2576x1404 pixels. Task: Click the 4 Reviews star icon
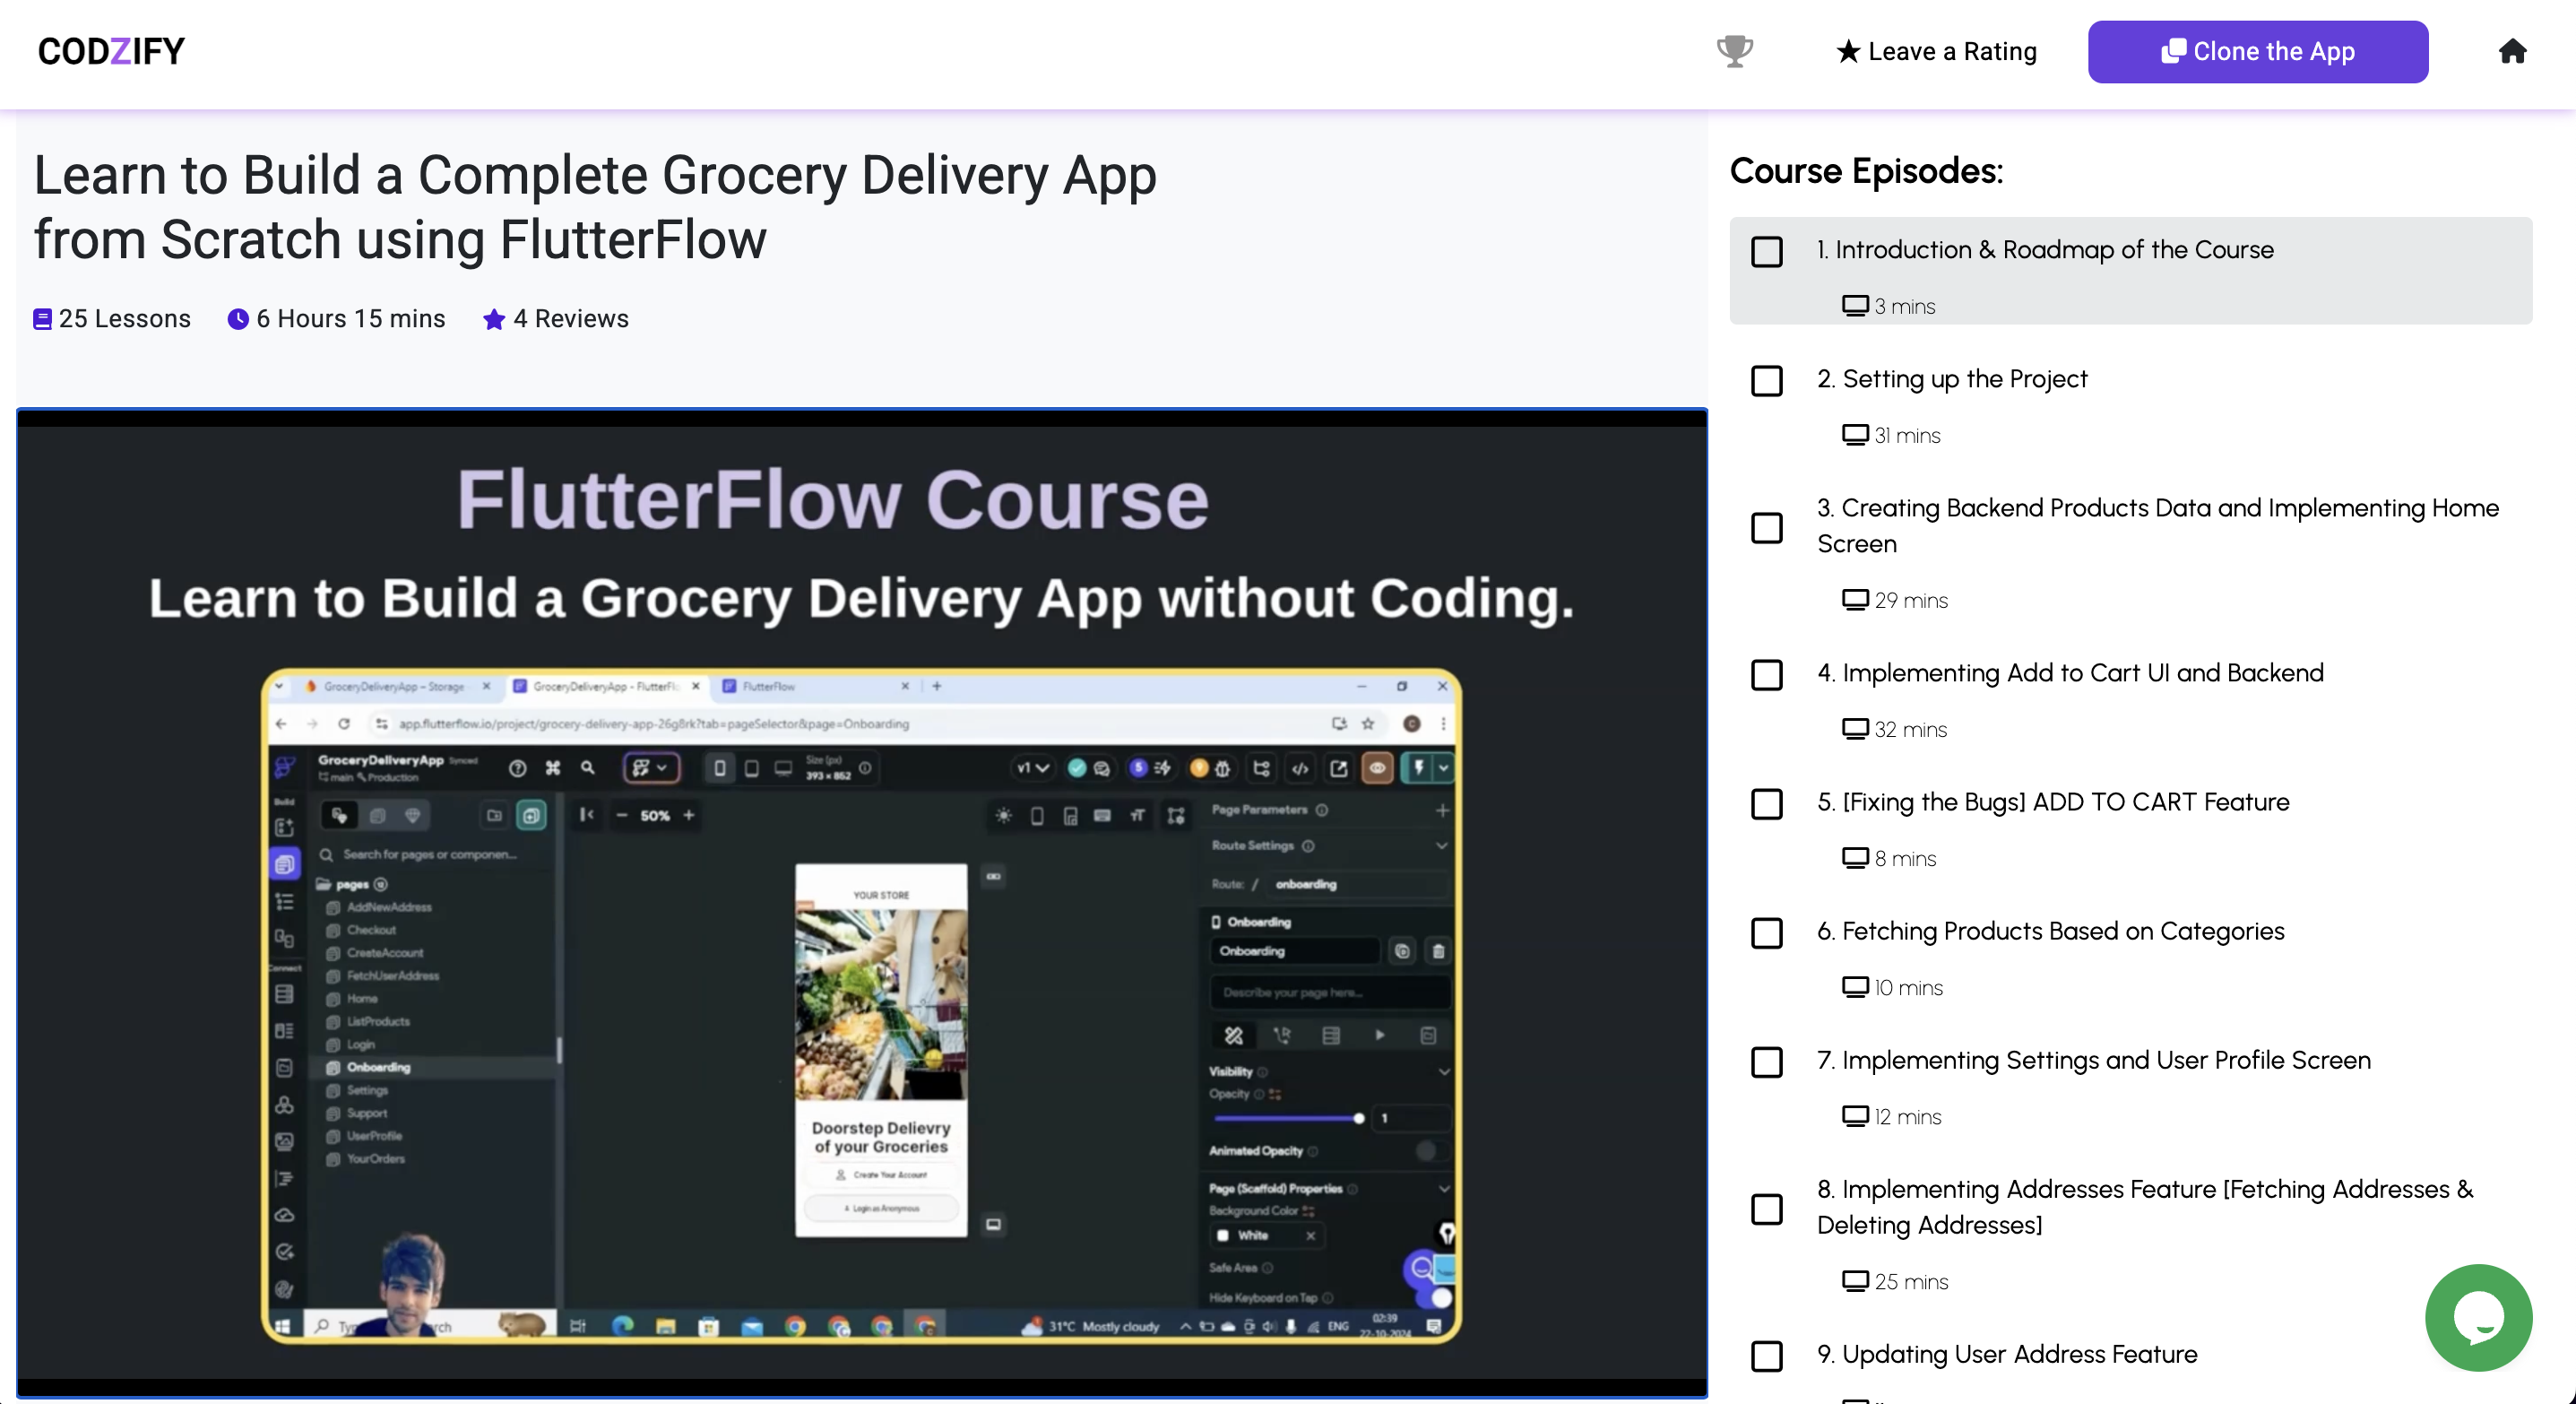[x=494, y=319]
